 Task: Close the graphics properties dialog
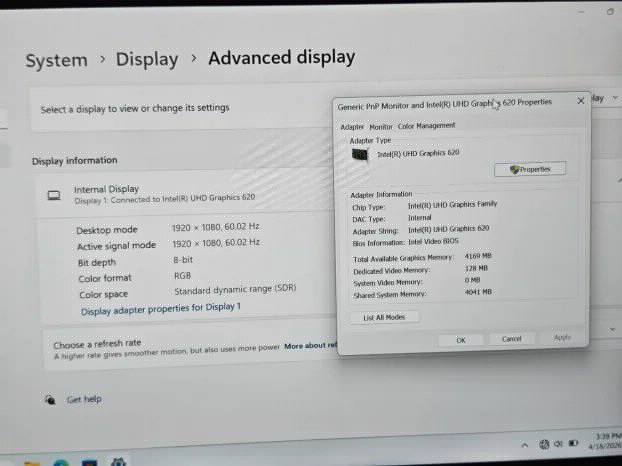(x=580, y=101)
